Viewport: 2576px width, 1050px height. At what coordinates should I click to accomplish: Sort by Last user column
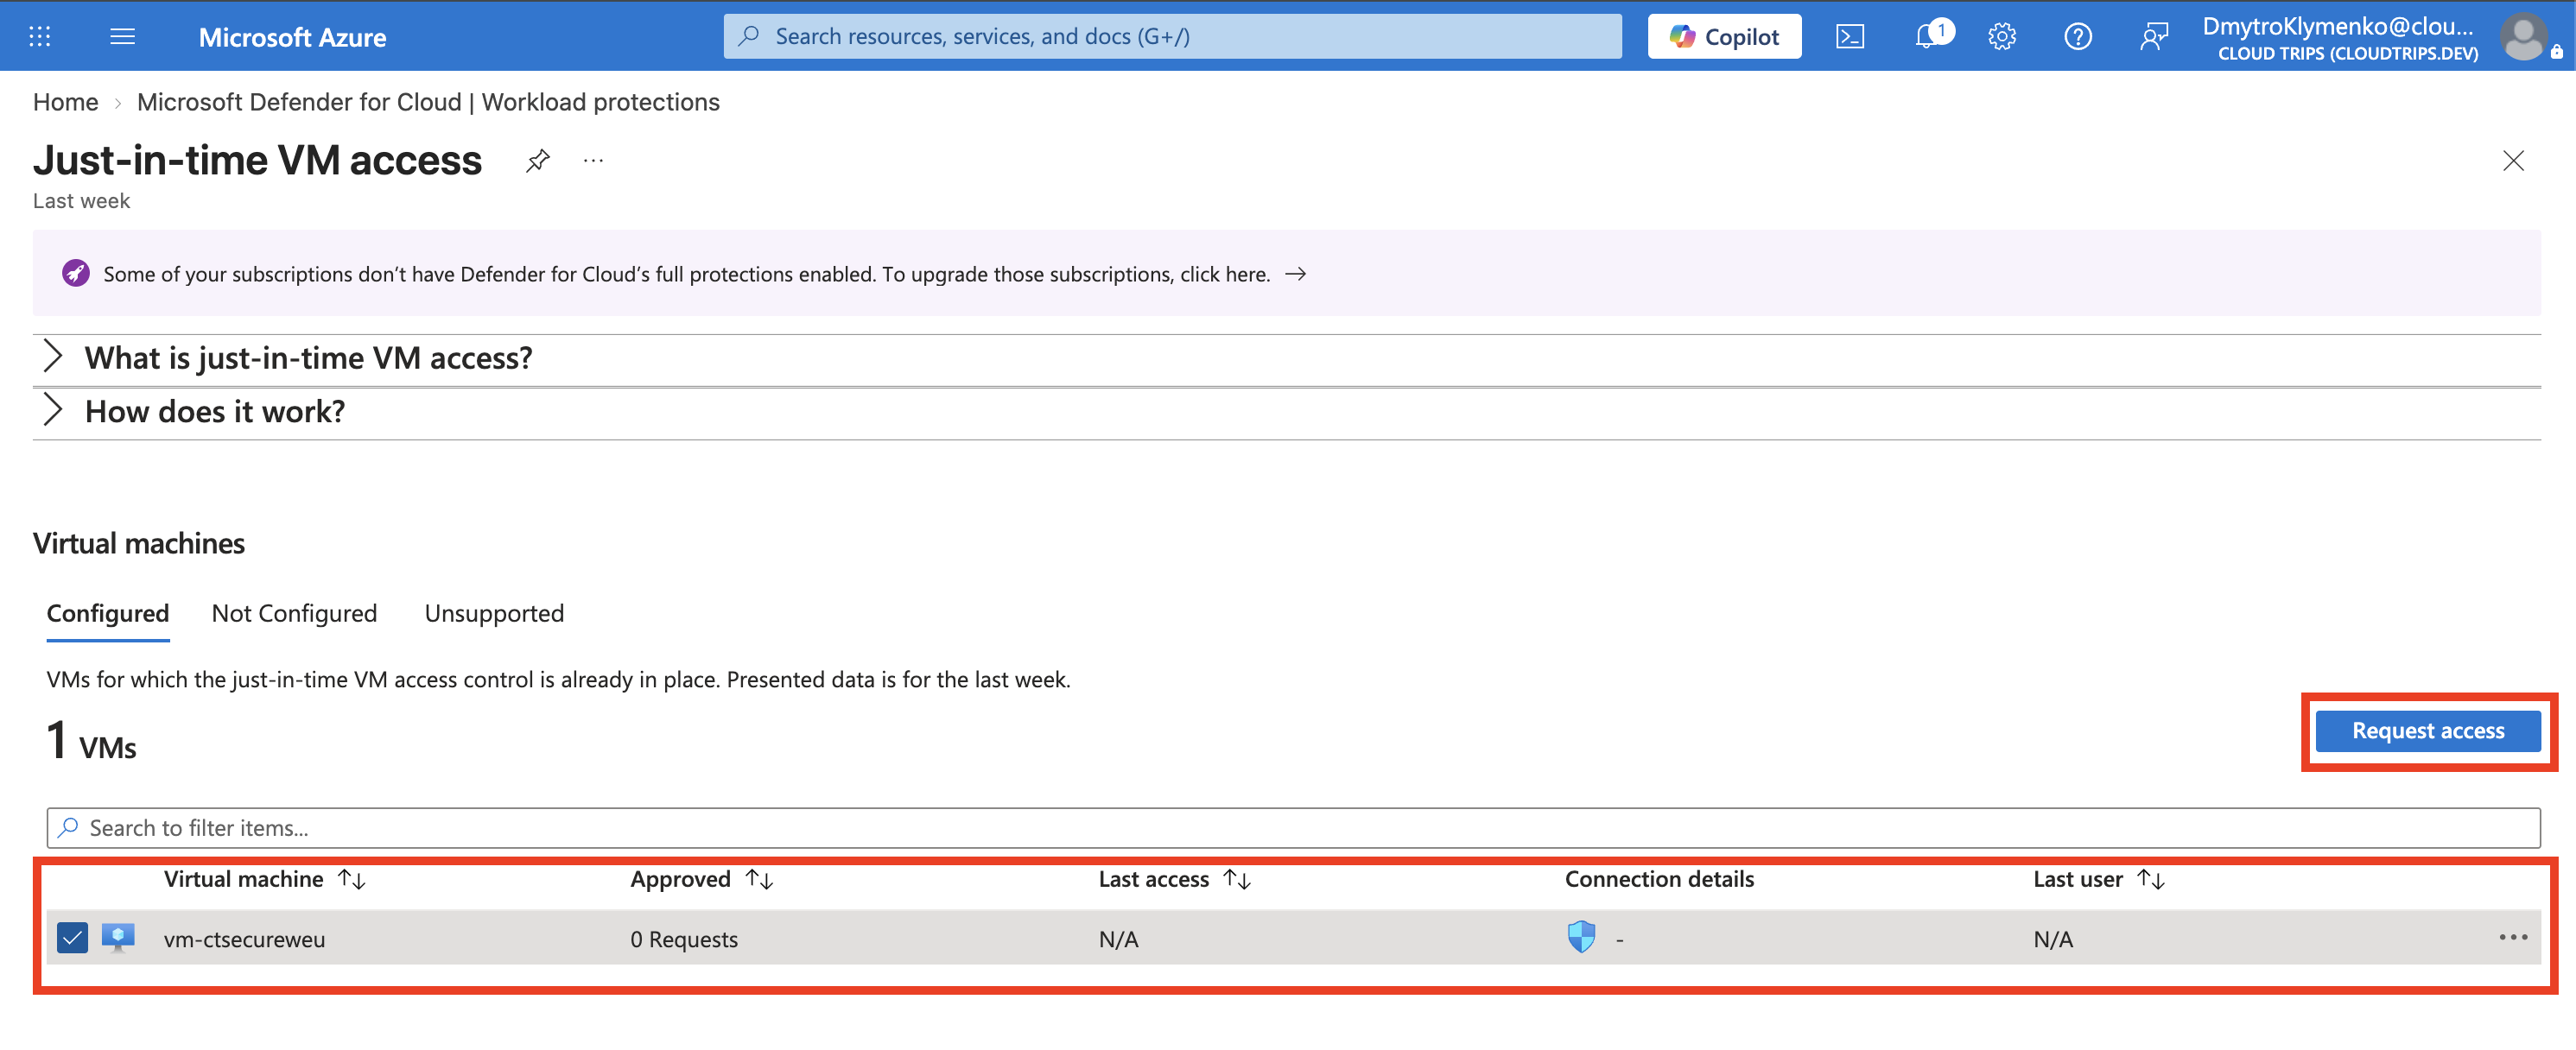tap(2100, 879)
